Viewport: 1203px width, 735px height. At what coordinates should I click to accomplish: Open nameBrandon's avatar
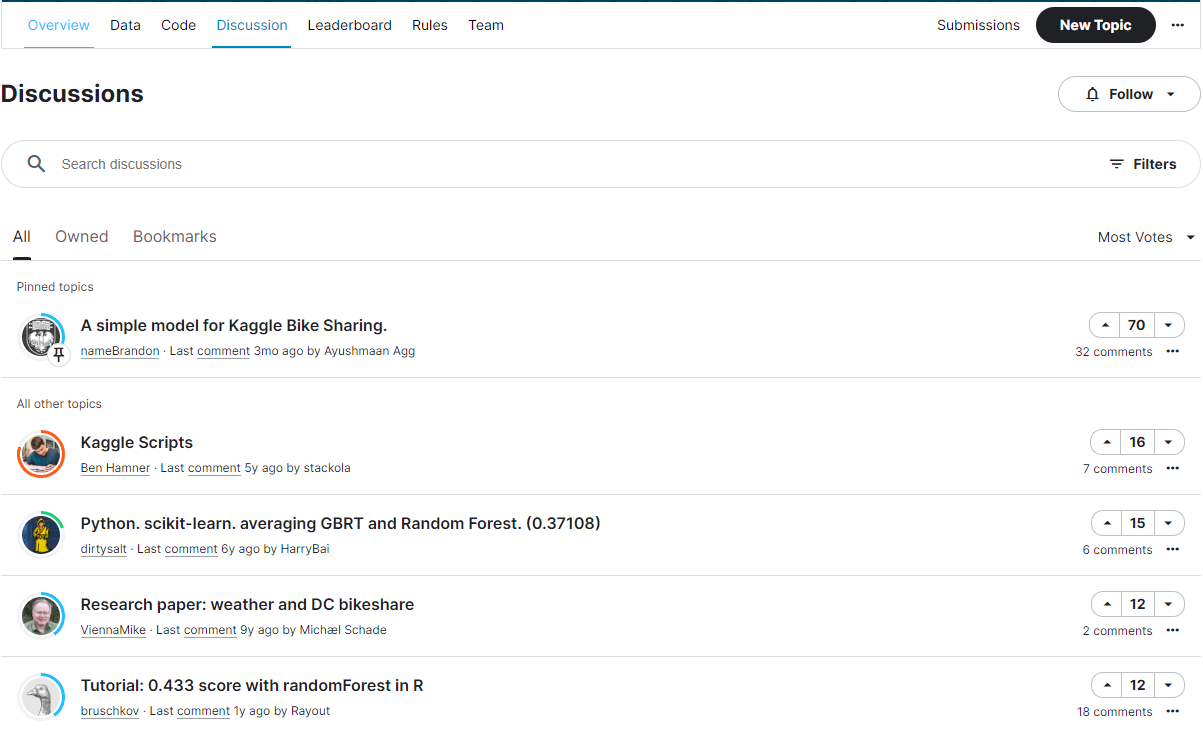(x=42, y=337)
